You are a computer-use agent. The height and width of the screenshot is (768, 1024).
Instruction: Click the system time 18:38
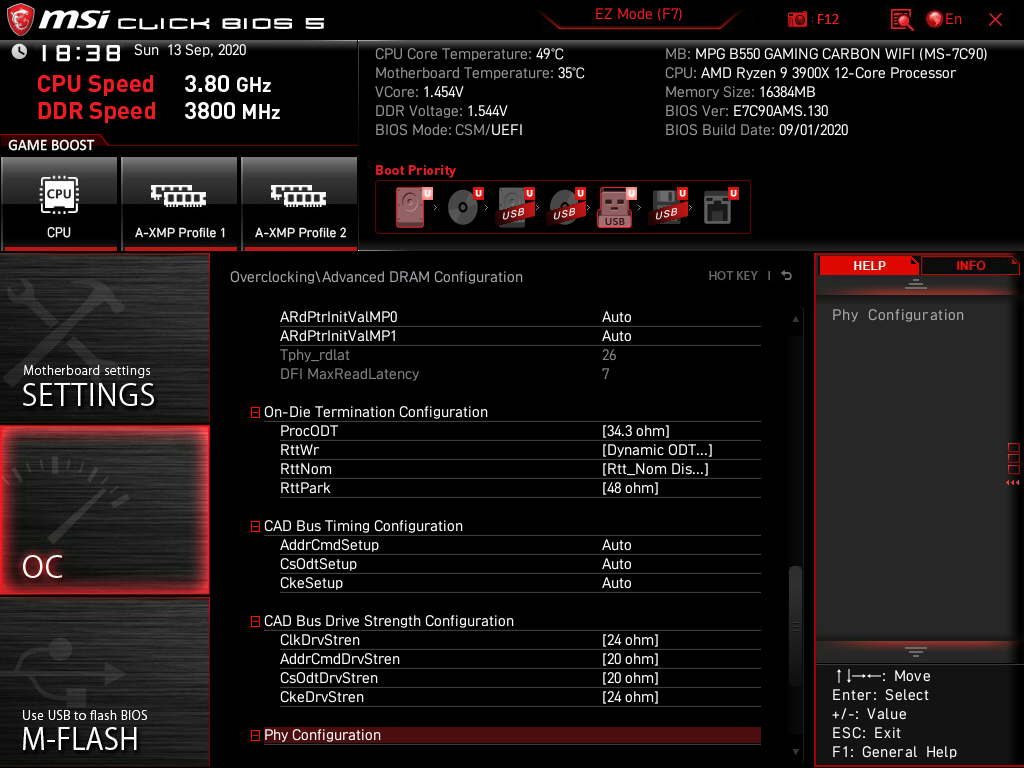pyautogui.click(x=80, y=52)
